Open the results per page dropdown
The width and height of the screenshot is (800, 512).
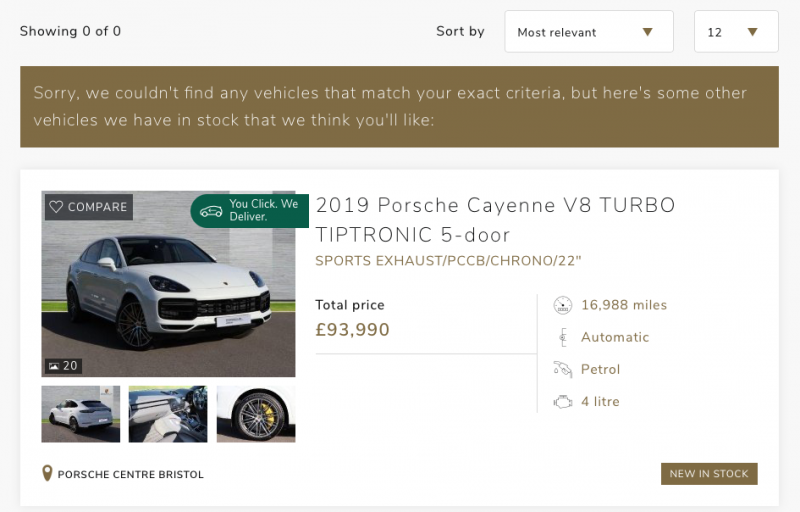pos(735,32)
